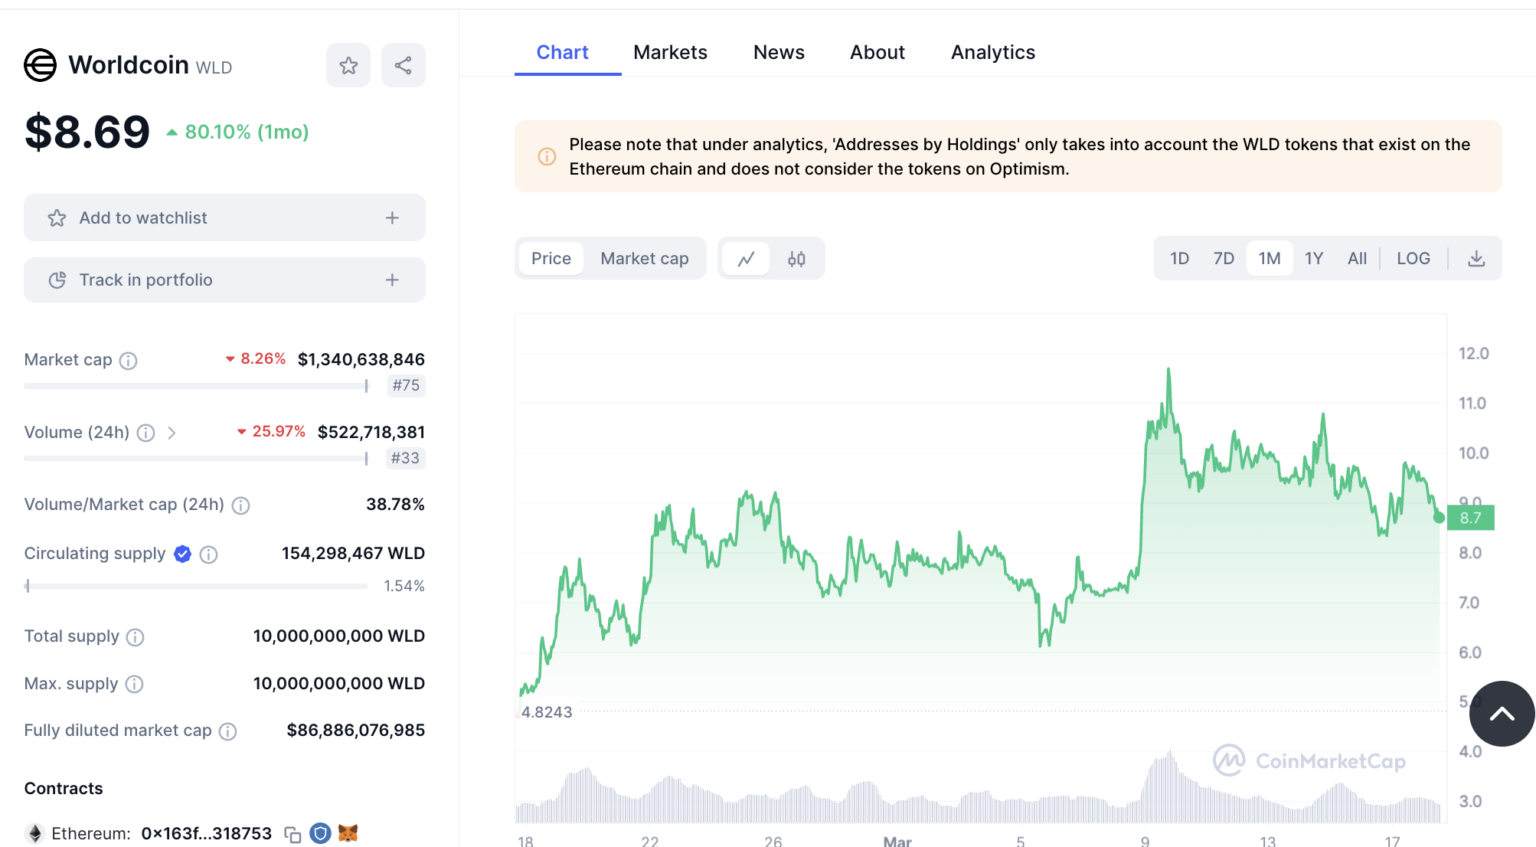Switch chart to Market cap view
Viewport: 1536px width, 847px height.
coord(644,259)
